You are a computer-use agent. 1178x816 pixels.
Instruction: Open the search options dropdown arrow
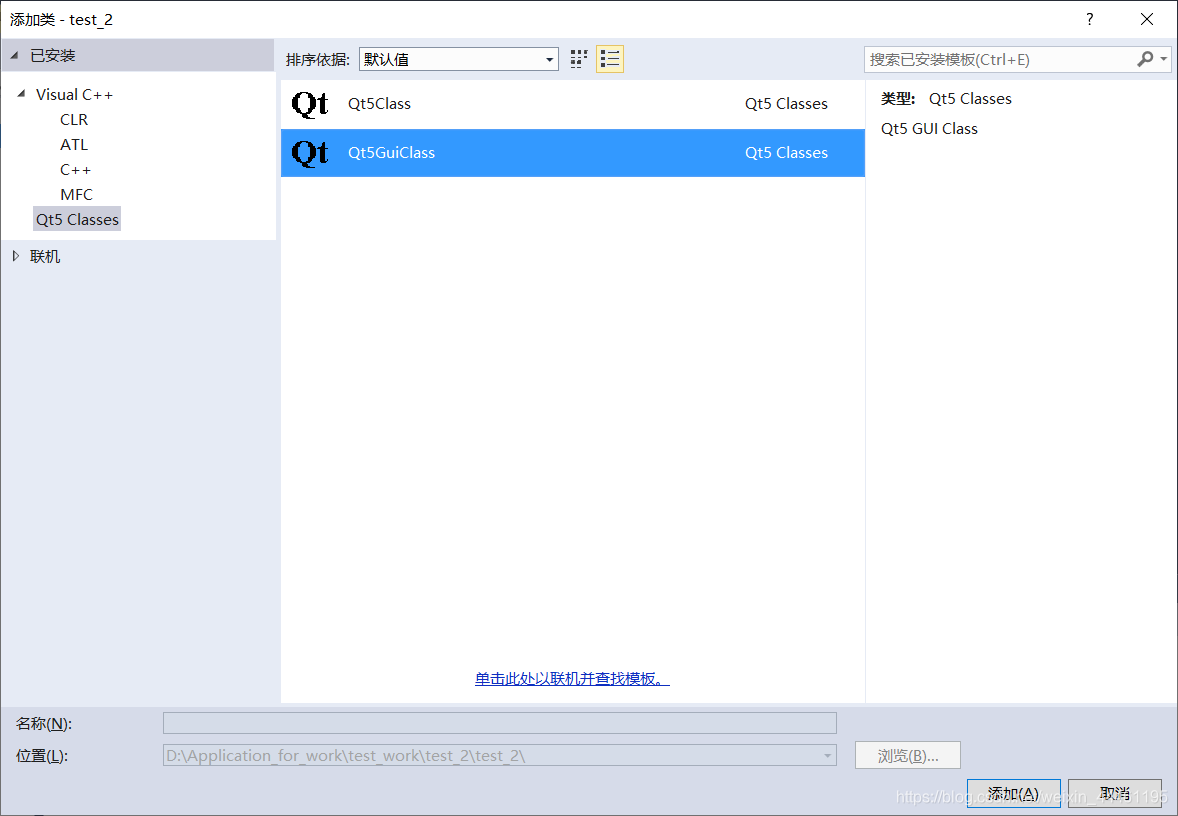point(1164,59)
